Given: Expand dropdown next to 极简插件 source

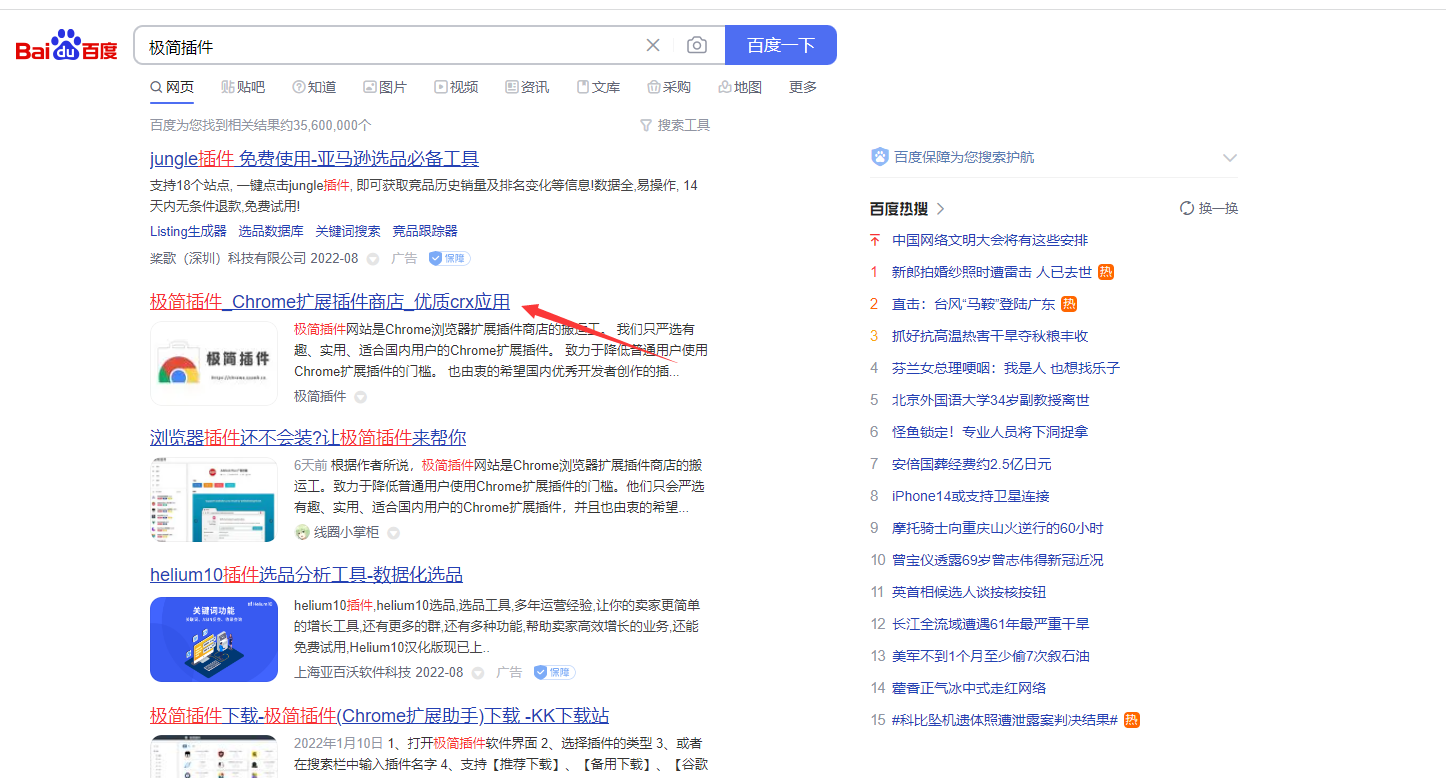Looking at the screenshot, I should click(x=361, y=397).
